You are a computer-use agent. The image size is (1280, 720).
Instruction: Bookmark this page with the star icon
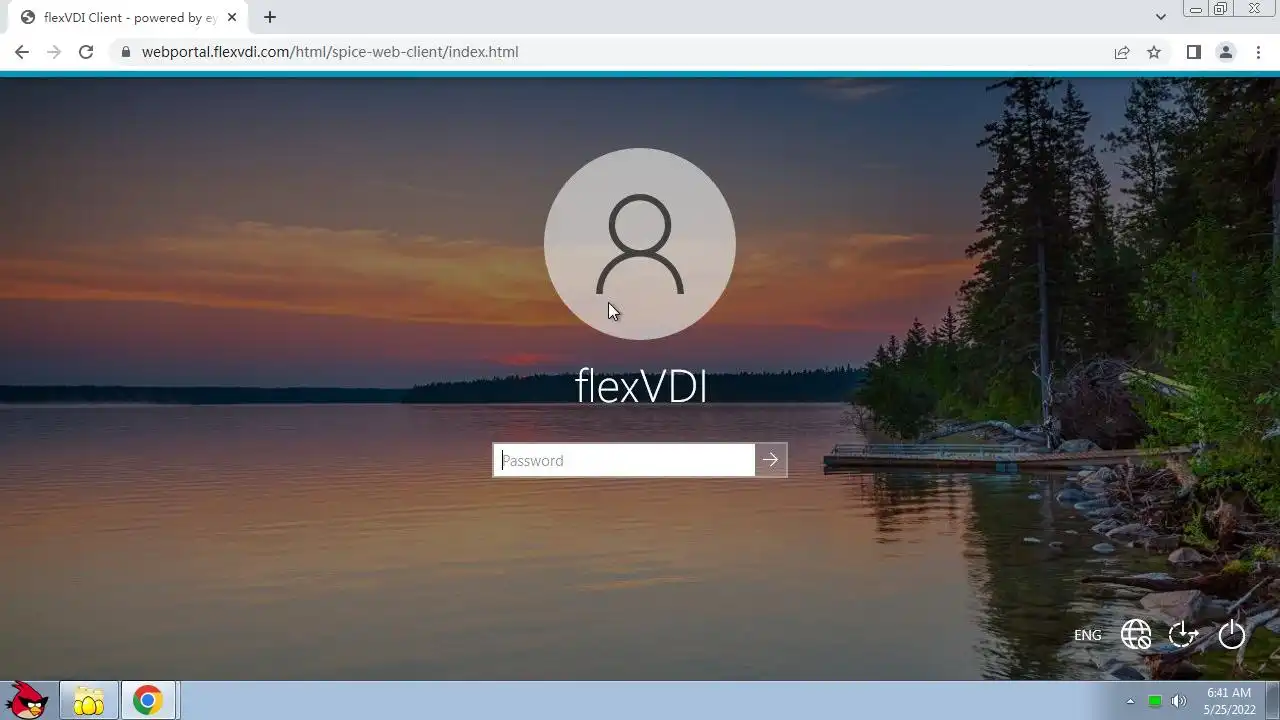pos(1154,52)
